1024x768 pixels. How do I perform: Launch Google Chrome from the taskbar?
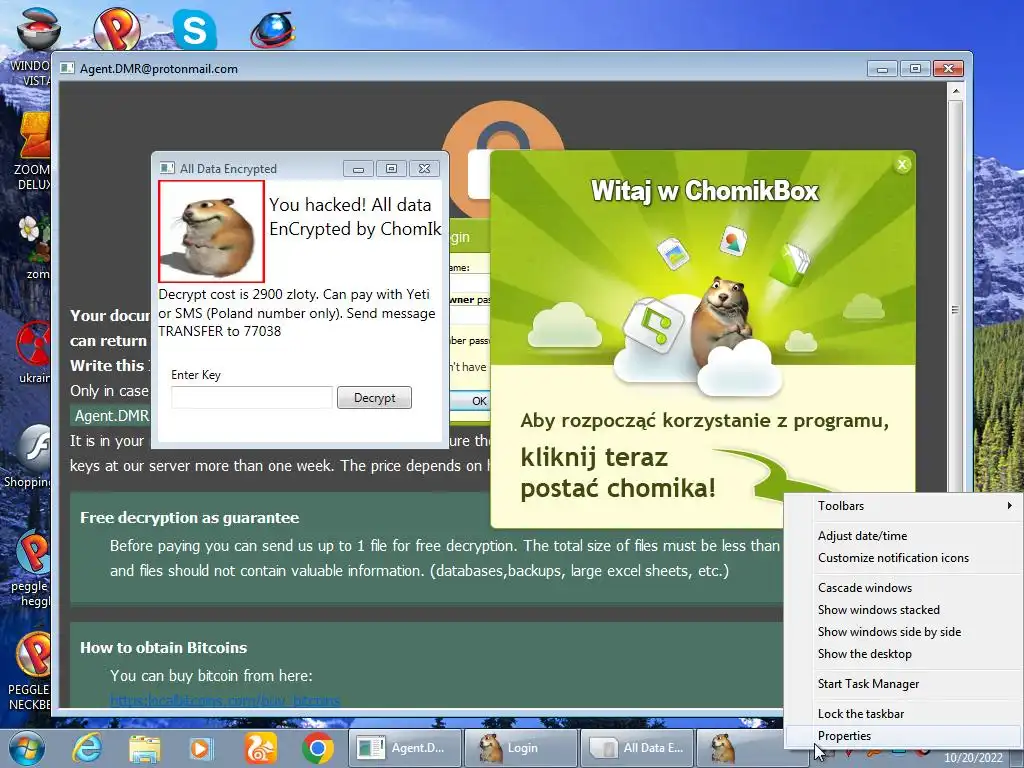pyautogui.click(x=317, y=748)
